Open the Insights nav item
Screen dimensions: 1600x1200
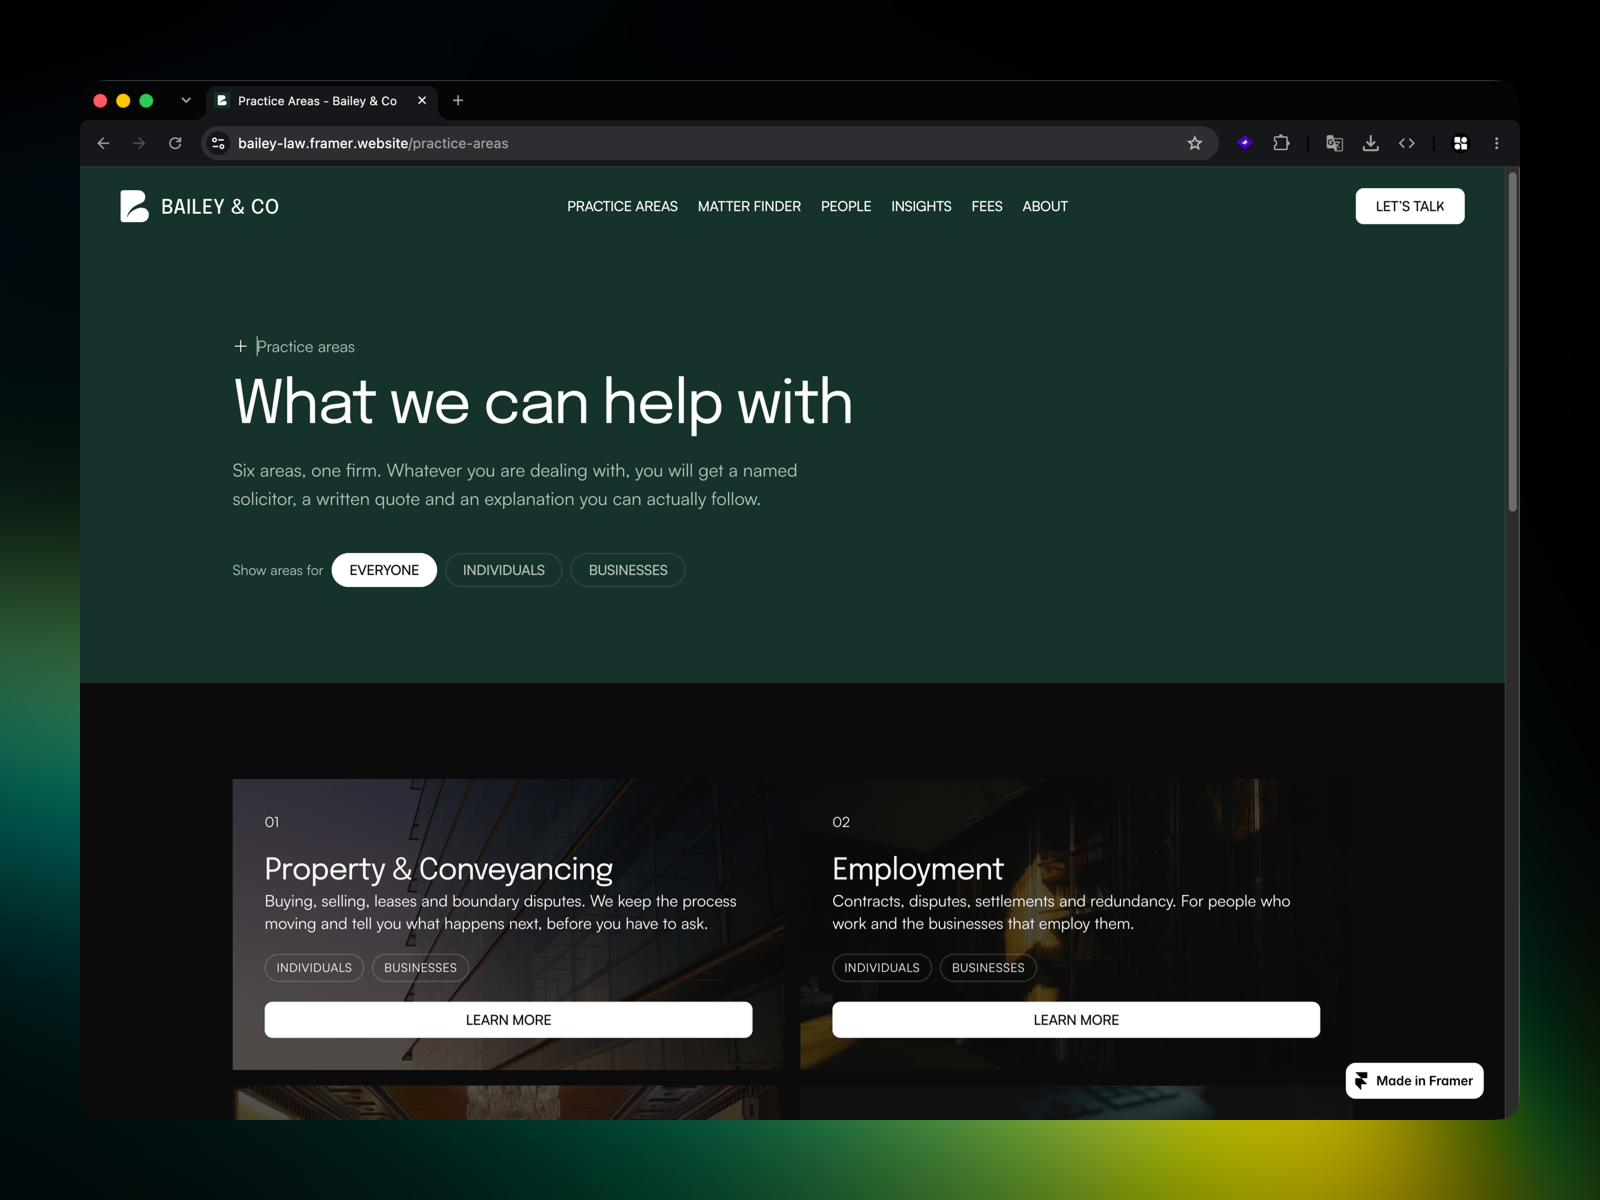coord(921,206)
